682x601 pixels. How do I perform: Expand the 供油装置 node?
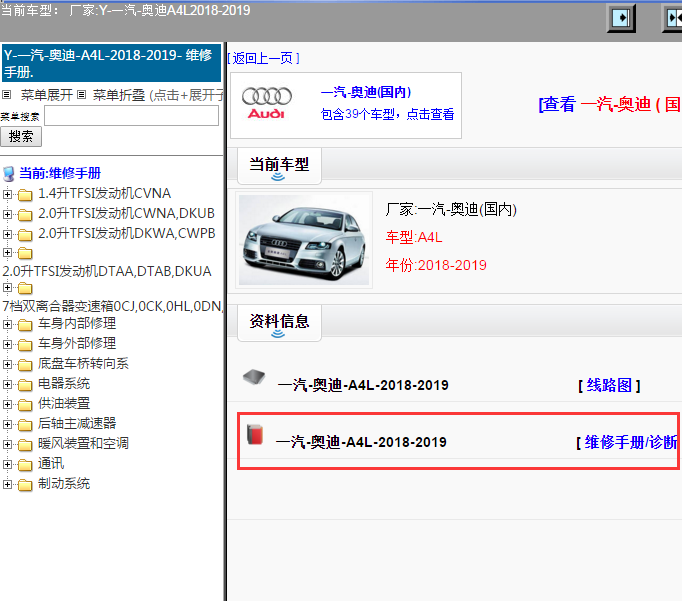pos(7,404)
